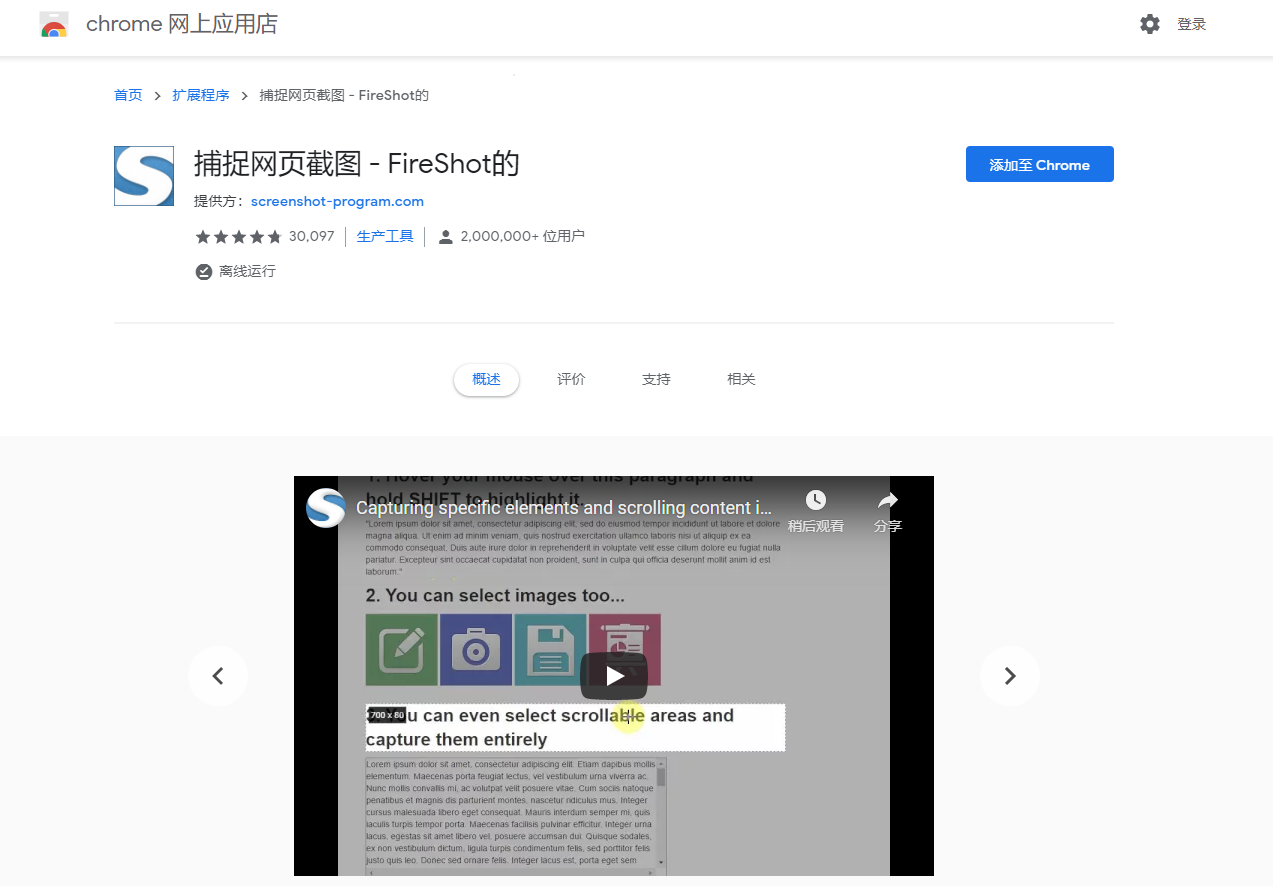Viewport: 1273px width, 886px height.
Task: Click the 登录 sign-in link
Action: click(1192, 25)
